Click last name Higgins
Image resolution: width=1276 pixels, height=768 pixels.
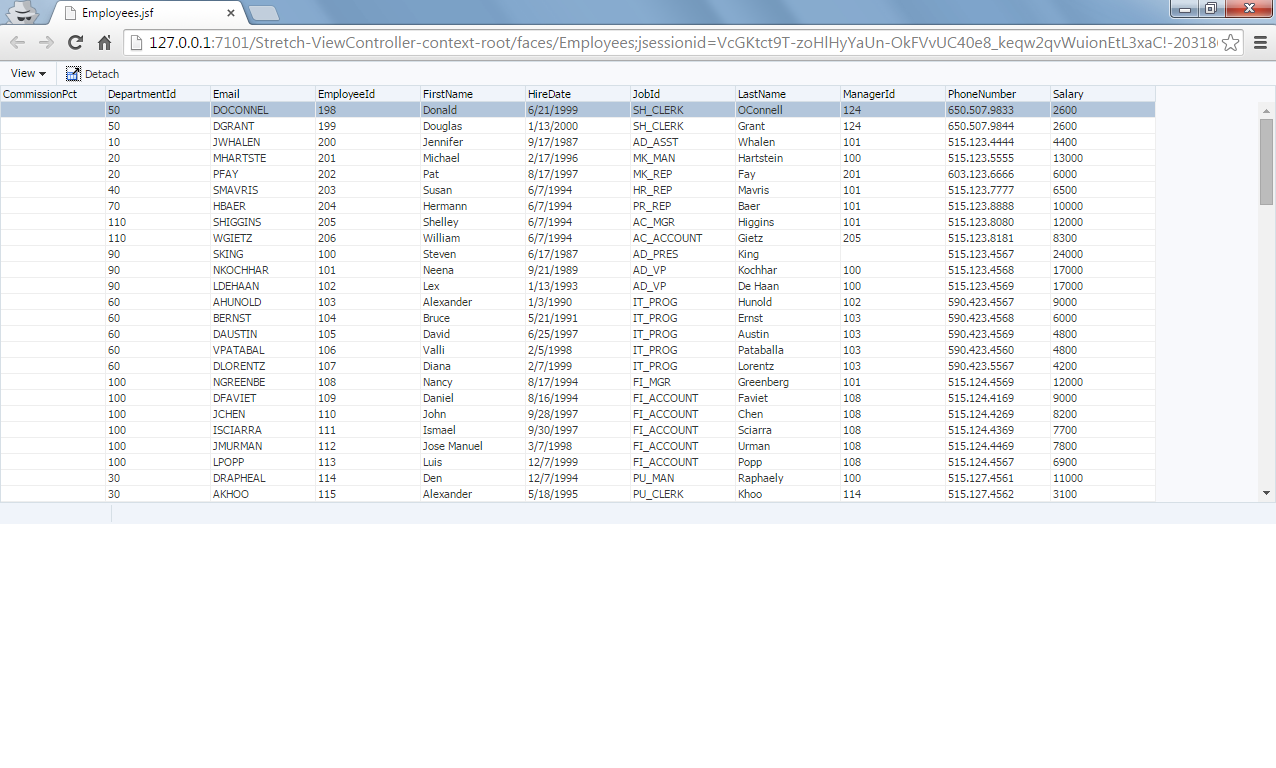pyautogui.click(x=756, y=222)
